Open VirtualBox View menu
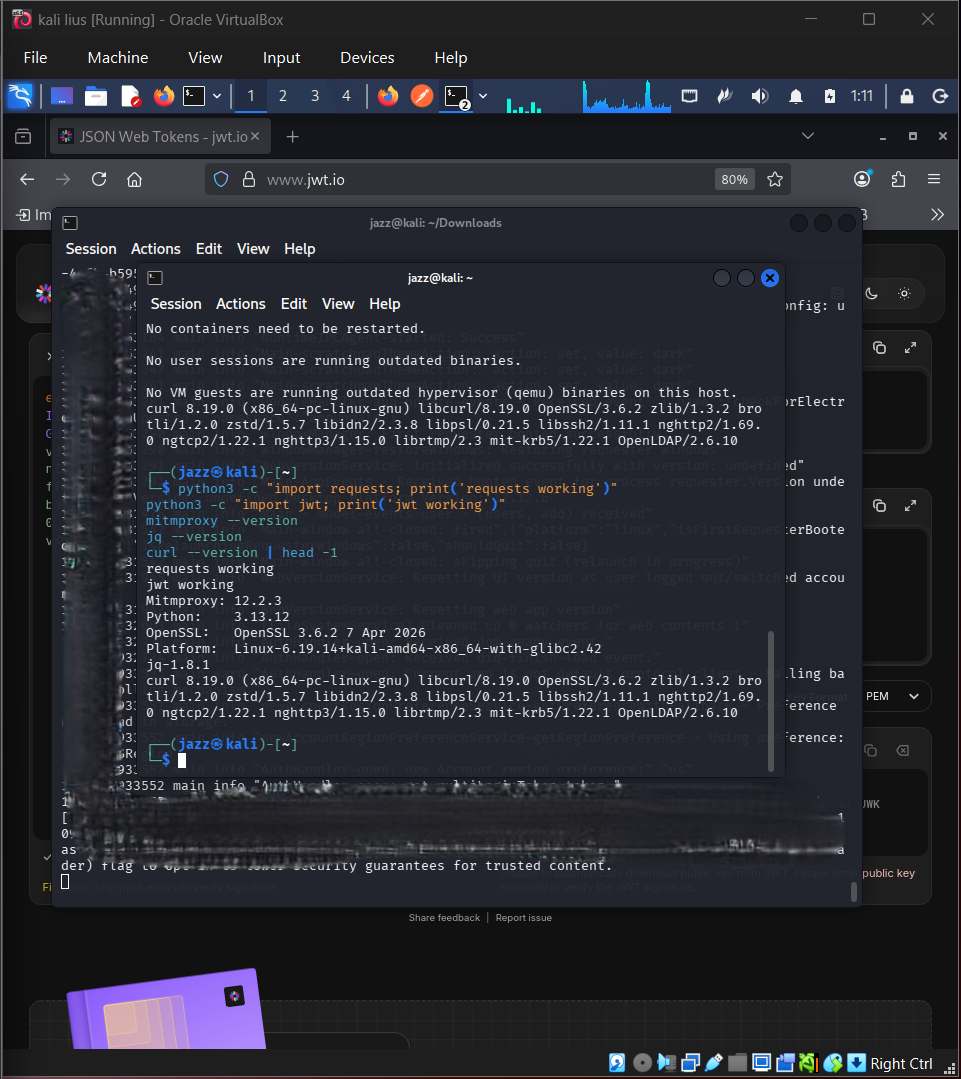This screenshot has width=961, height=1079. 205,58
